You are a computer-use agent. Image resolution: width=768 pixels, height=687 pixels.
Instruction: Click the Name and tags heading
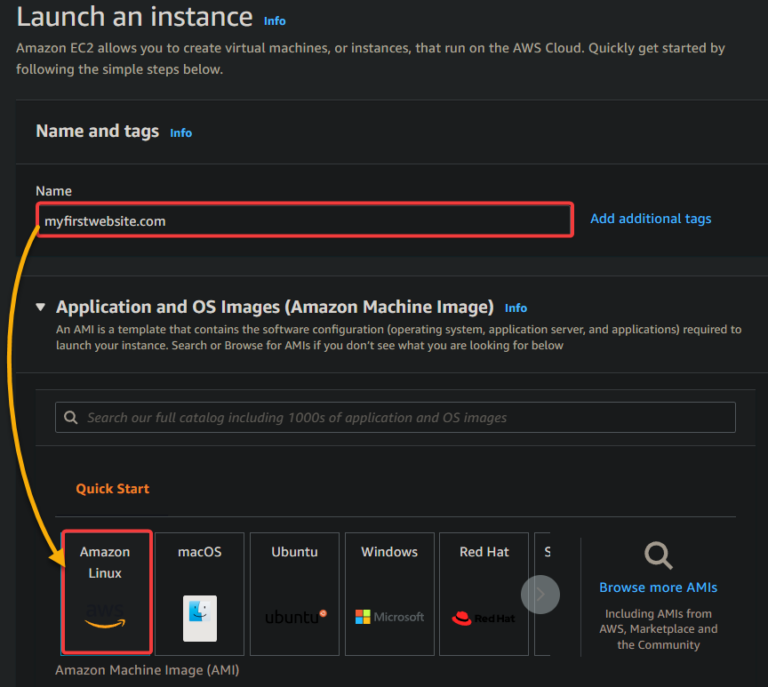click(97, 131)
